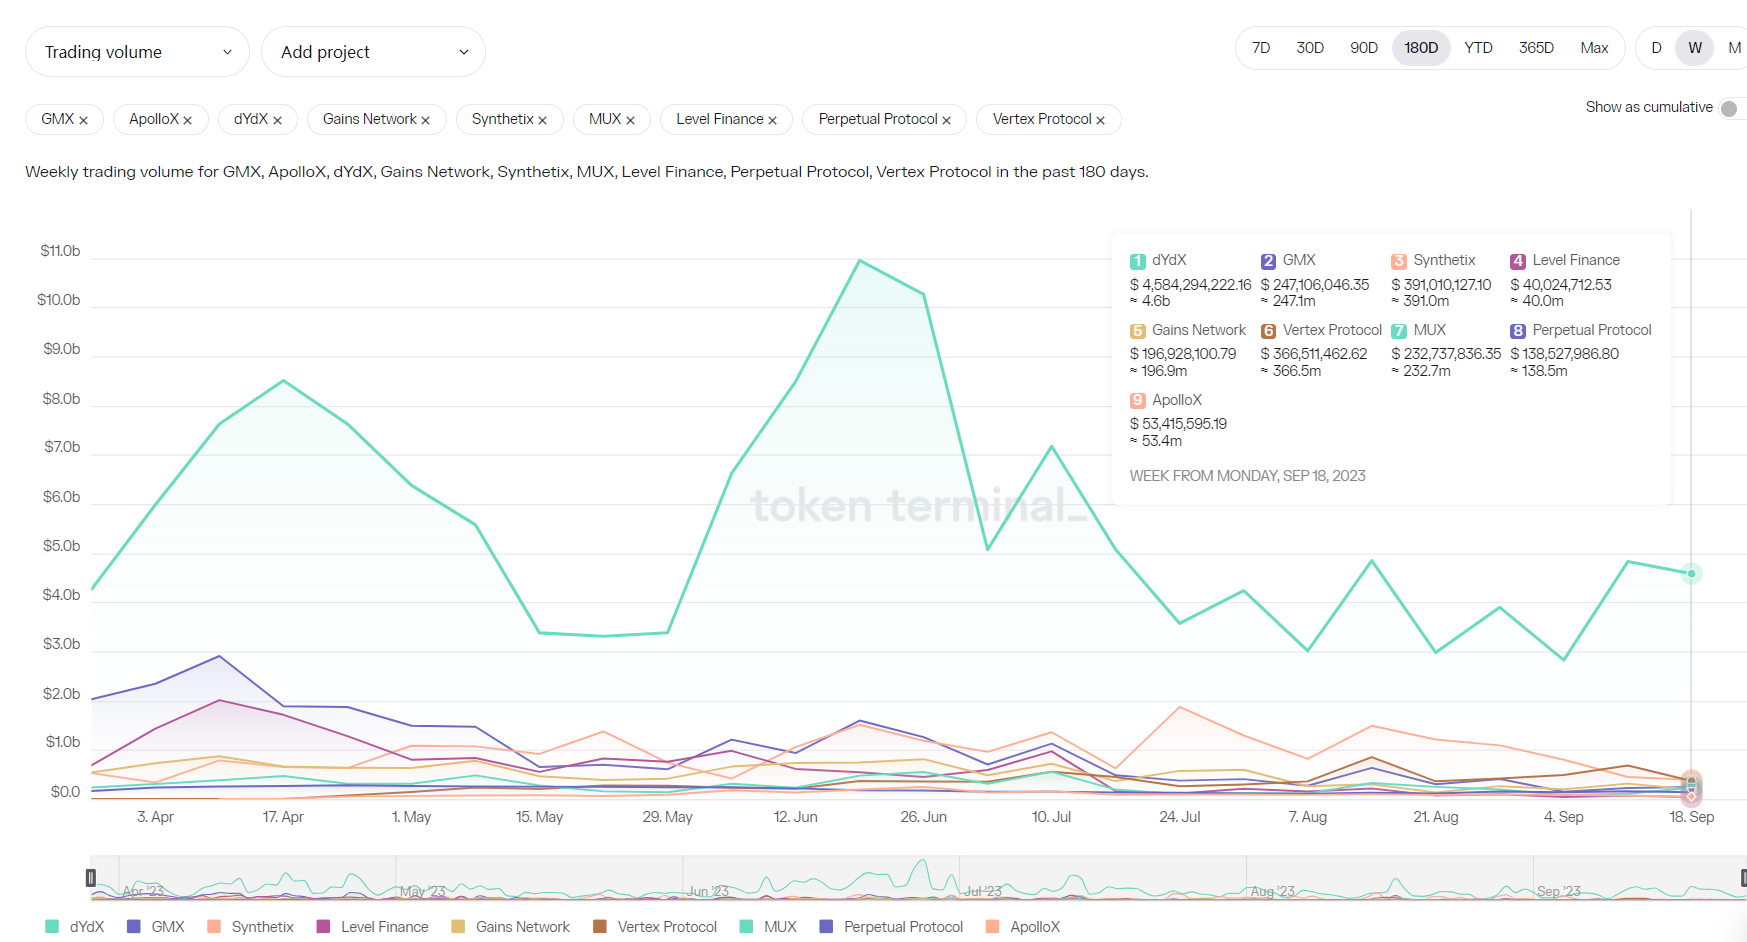The width and height of the screenshot is (1747, 942).
Task: Toggle Perpetual Protocol series in bottom legend
Action: pyautogui.click(x=892, y=927)
